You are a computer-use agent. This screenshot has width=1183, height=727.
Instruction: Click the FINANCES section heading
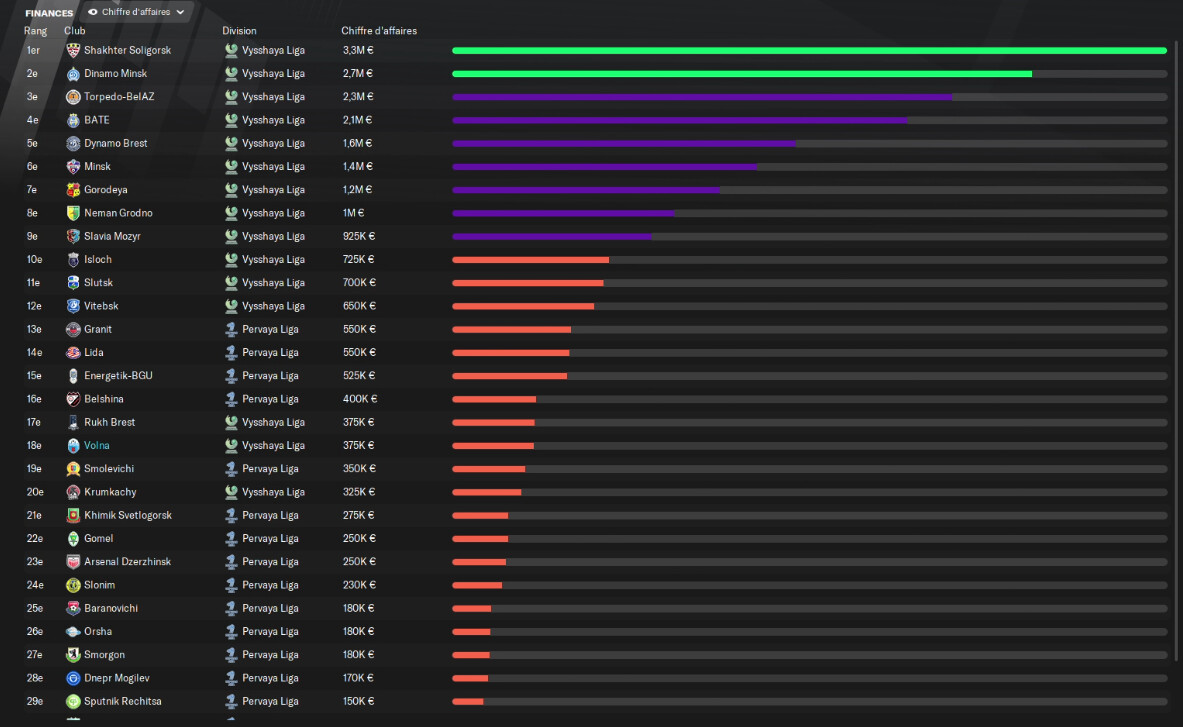tap(49, 13)
